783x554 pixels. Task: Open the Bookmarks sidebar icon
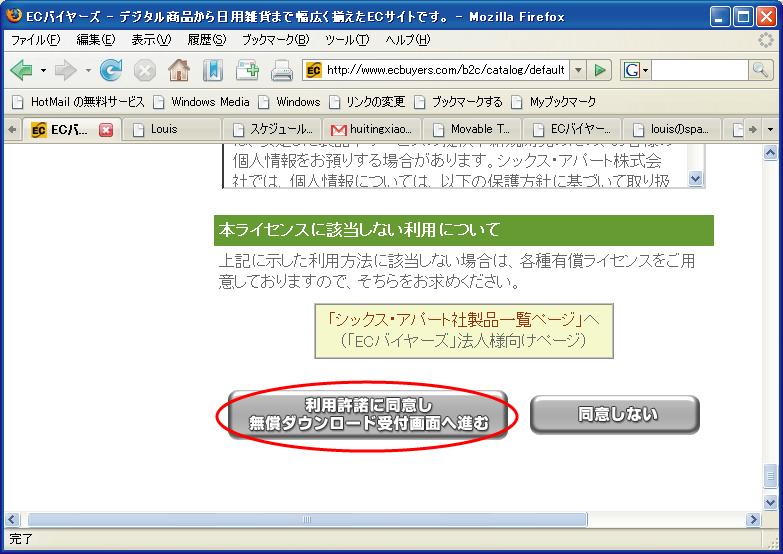[213, 70]
